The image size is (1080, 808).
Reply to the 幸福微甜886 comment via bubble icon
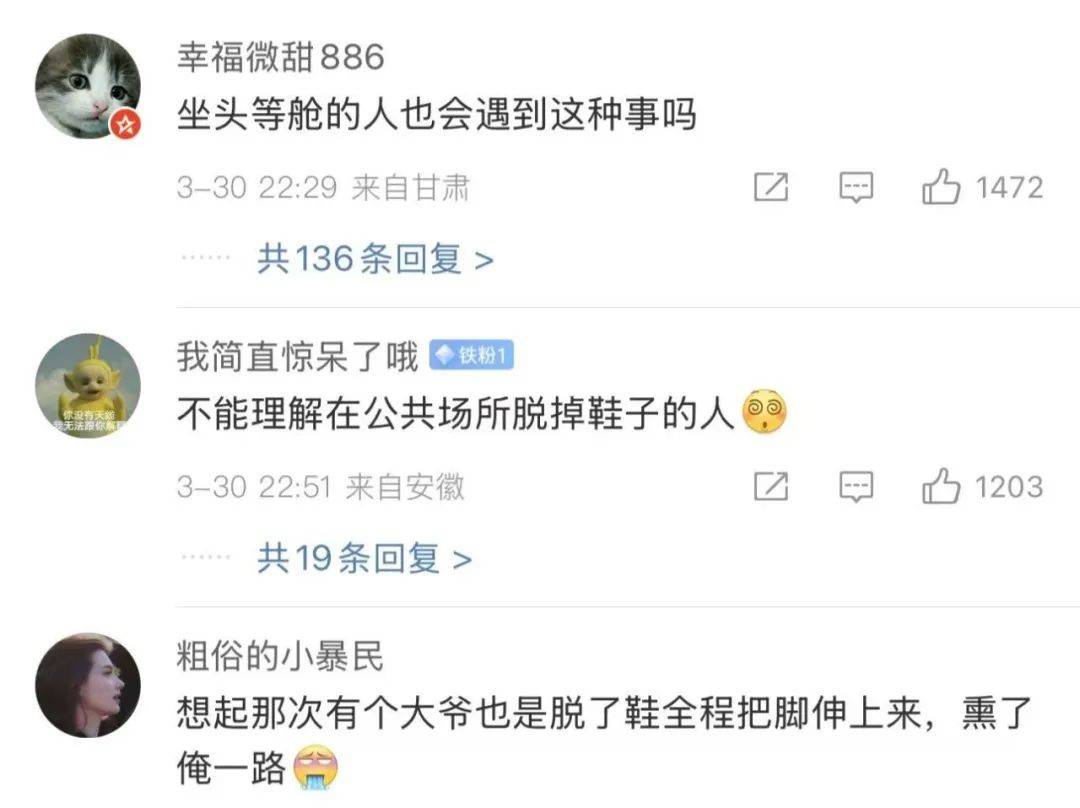pyautogui.click(x=856, y=187)
